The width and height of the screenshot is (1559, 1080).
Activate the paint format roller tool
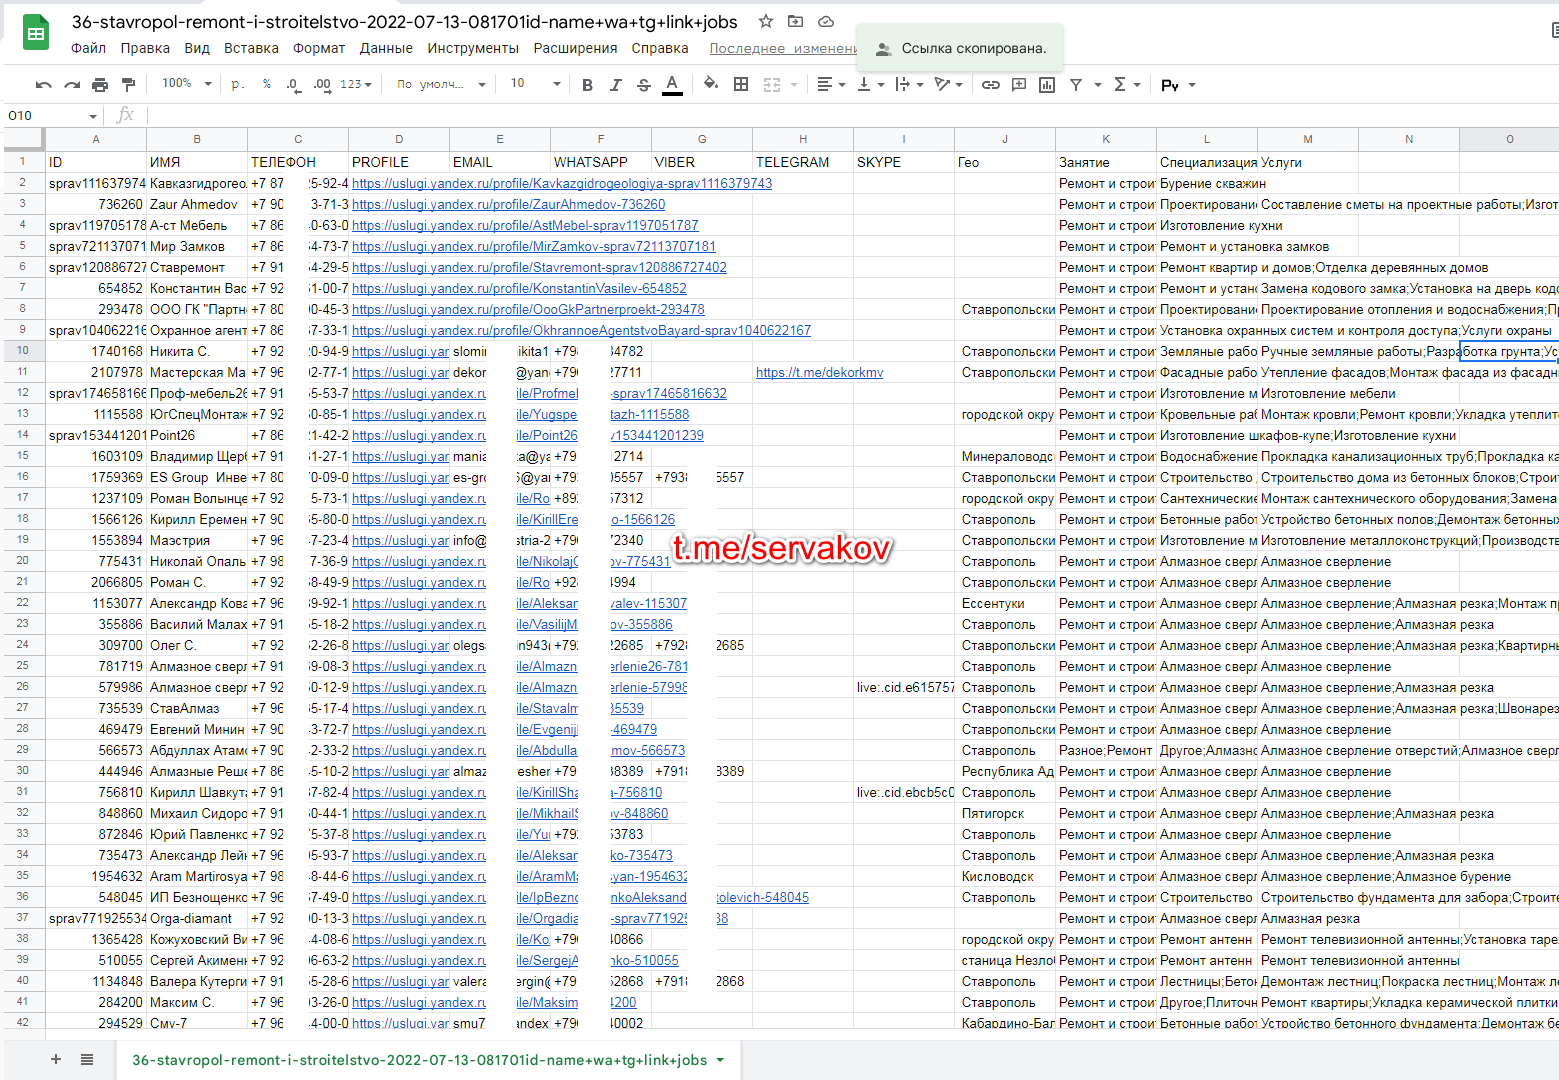(128, 85)
